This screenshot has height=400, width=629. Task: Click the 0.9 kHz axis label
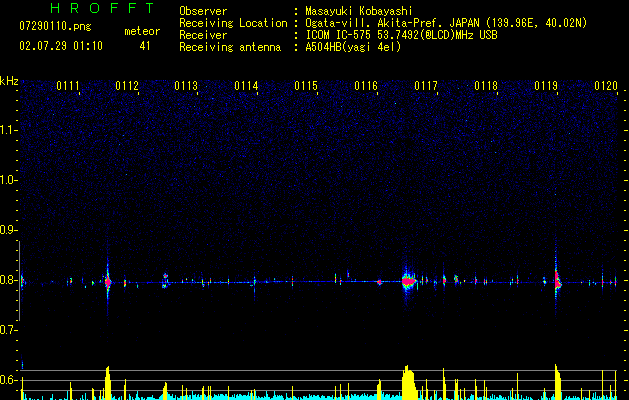click(x=8, y=230)
